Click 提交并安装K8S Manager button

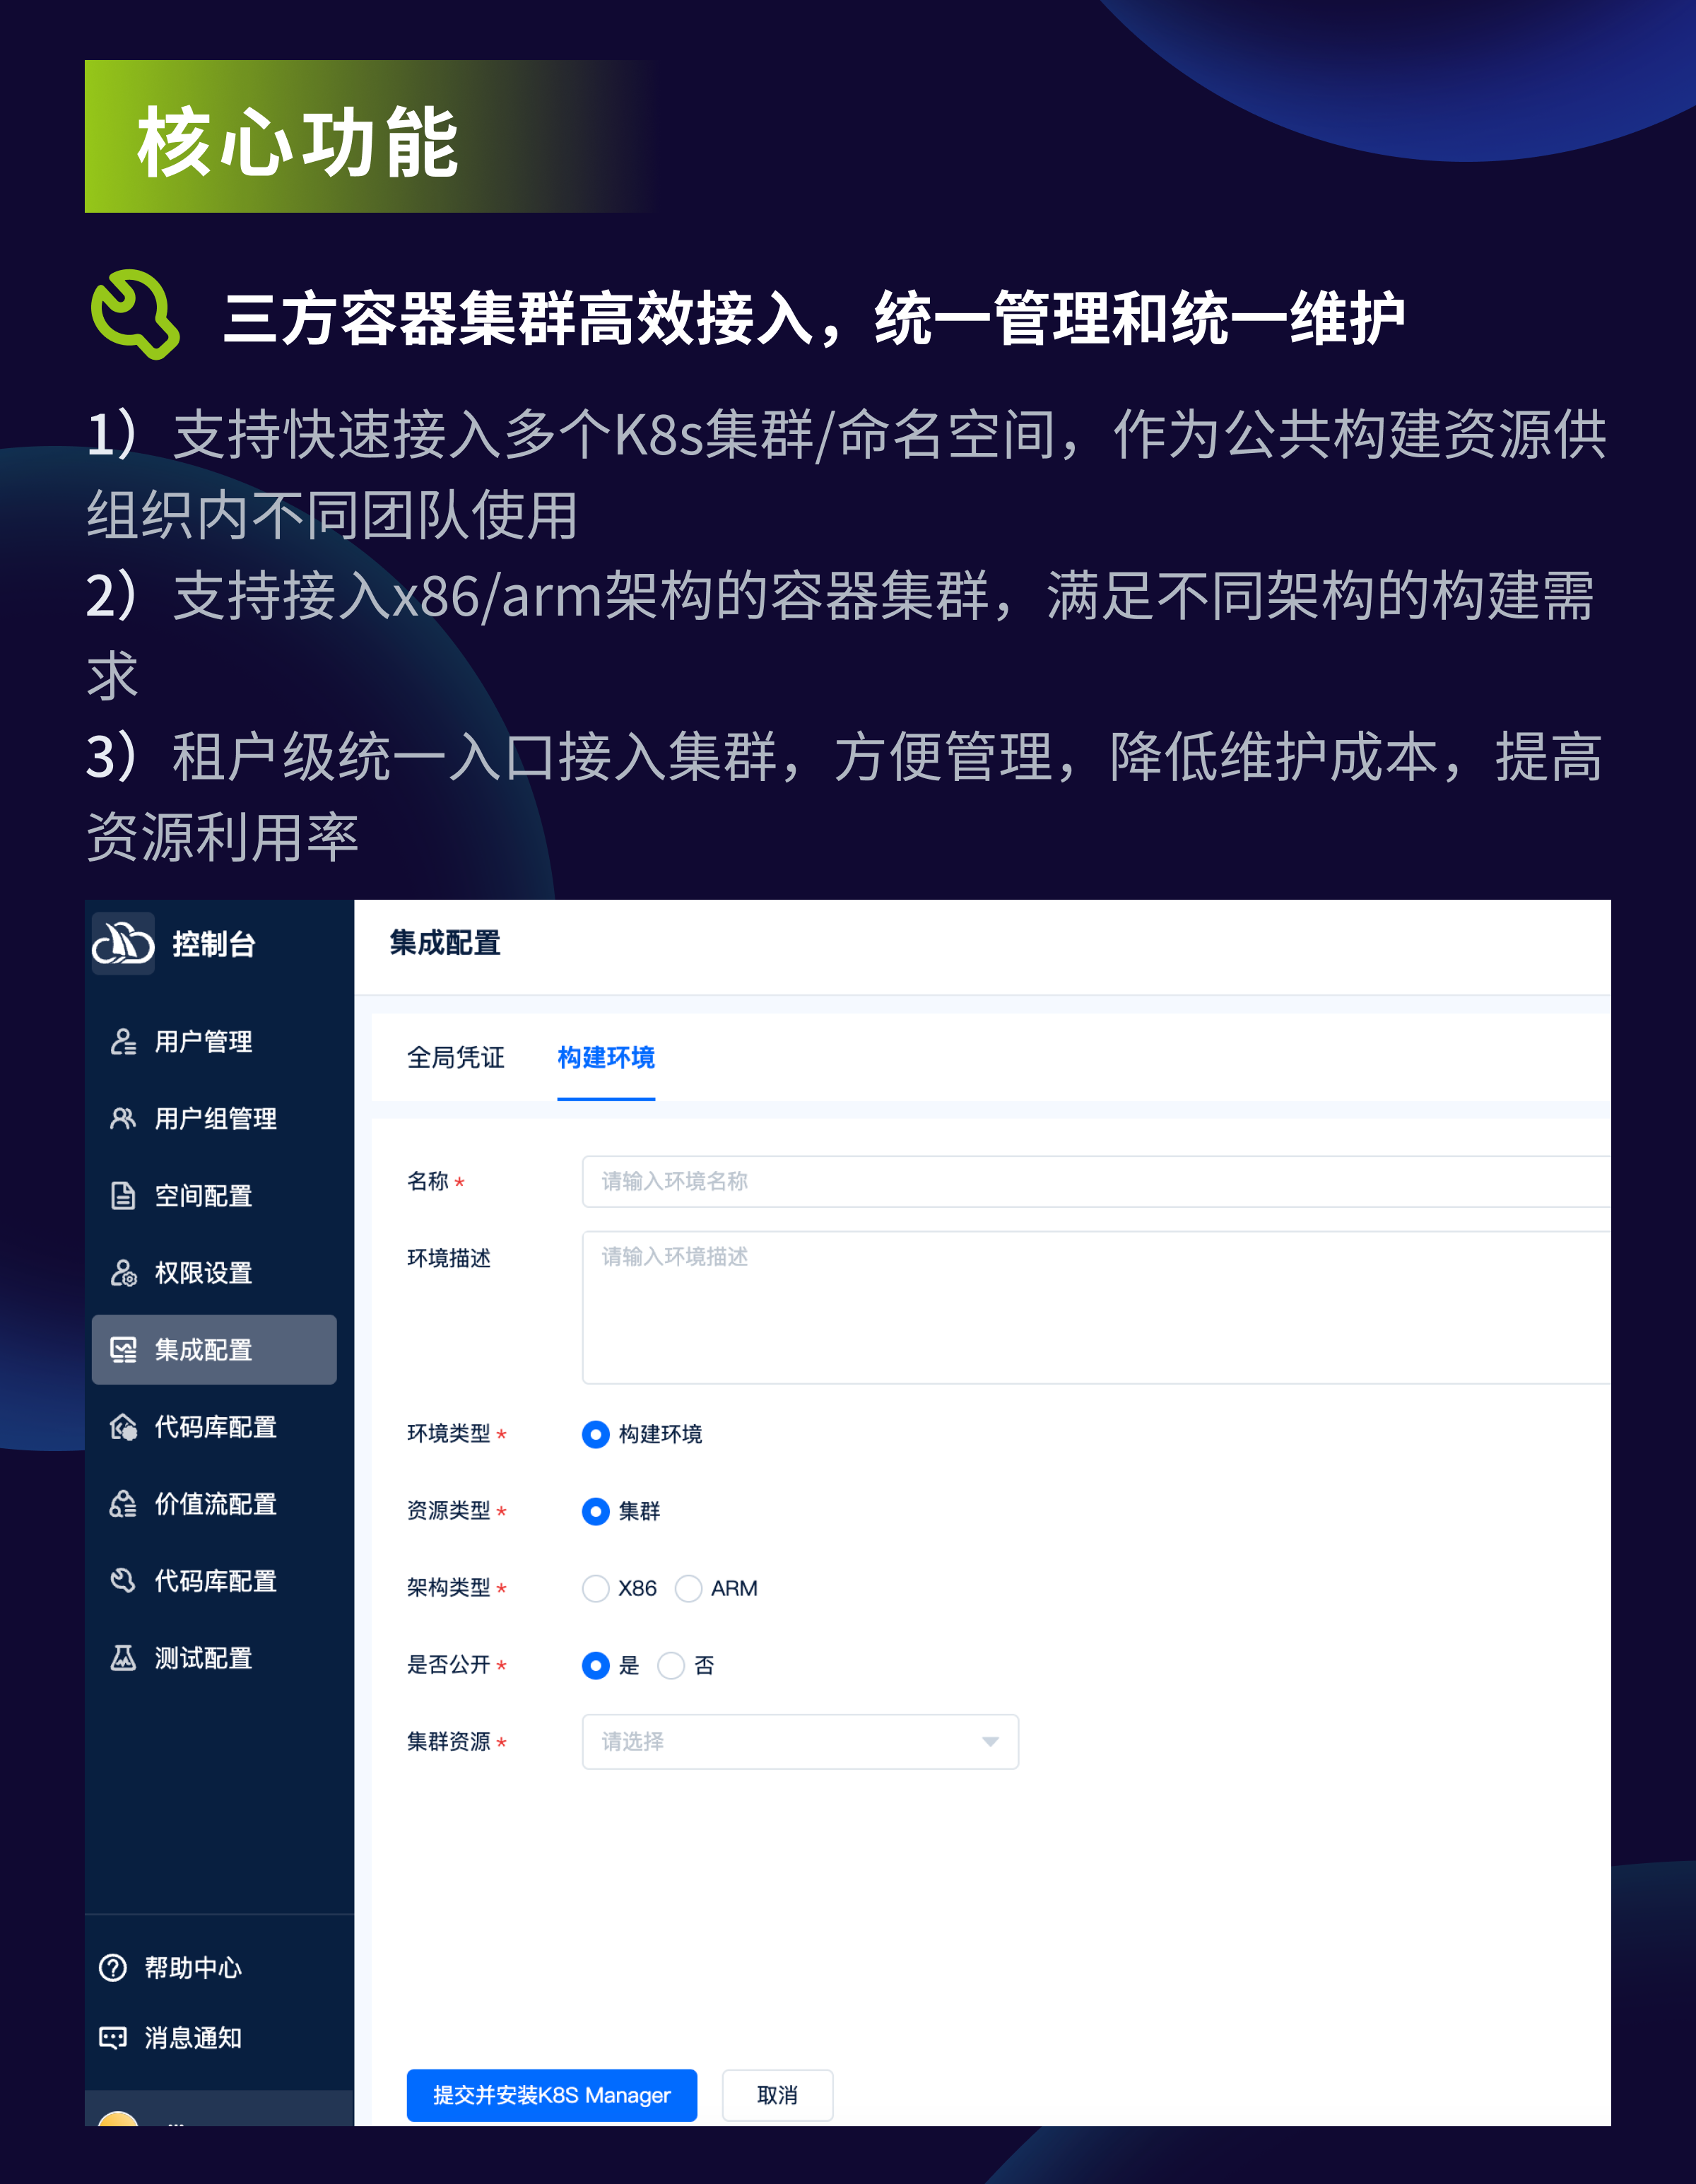(x=552, y=2094)
